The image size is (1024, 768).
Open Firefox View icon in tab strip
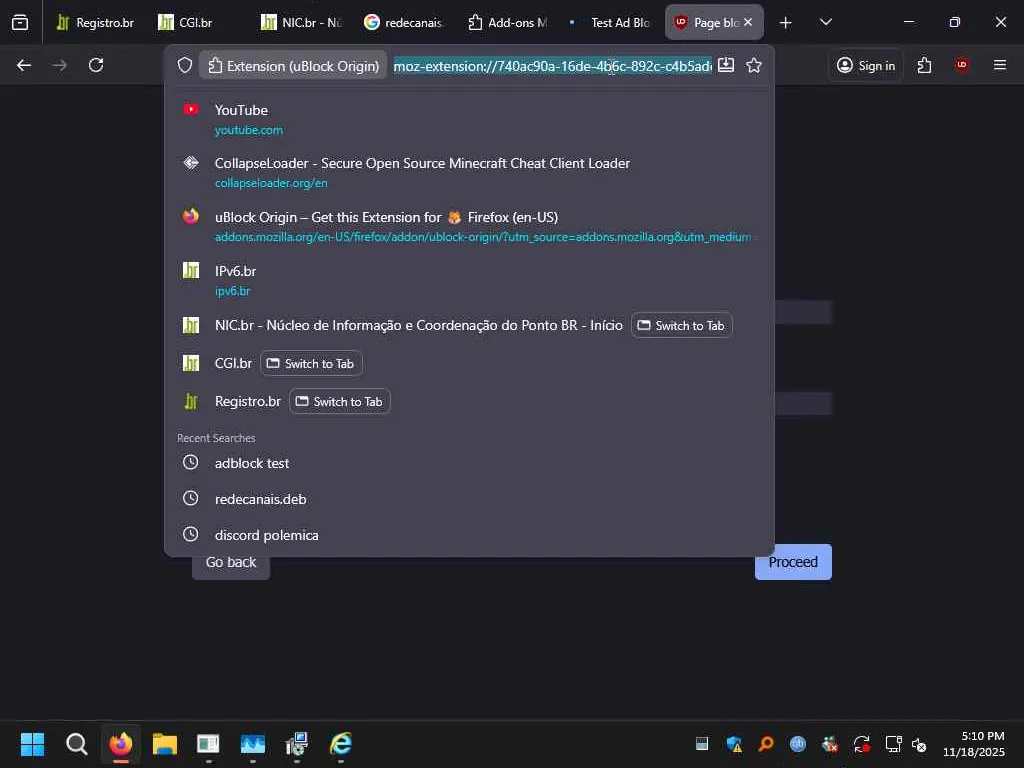(20, 22)
